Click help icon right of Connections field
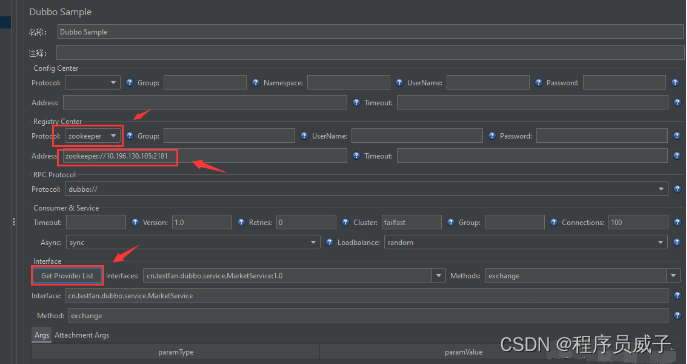Viewport: 687px width, 364px height. (677, 223)
